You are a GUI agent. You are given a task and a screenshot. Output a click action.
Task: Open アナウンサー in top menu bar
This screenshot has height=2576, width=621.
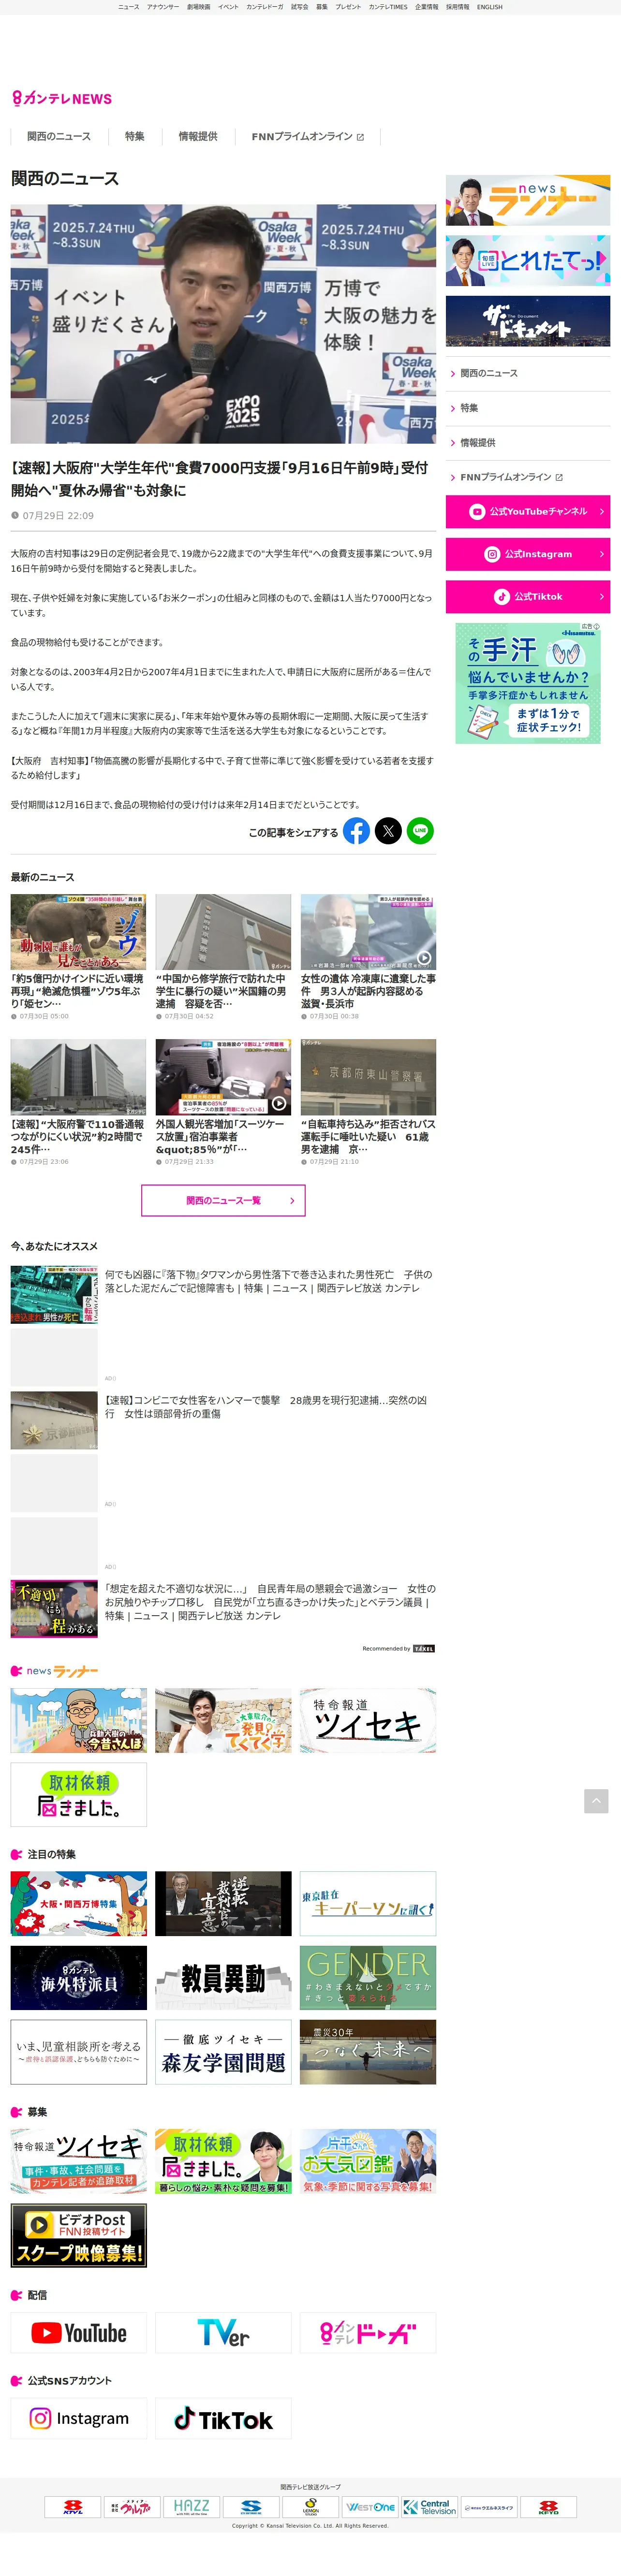pos(163,7)
